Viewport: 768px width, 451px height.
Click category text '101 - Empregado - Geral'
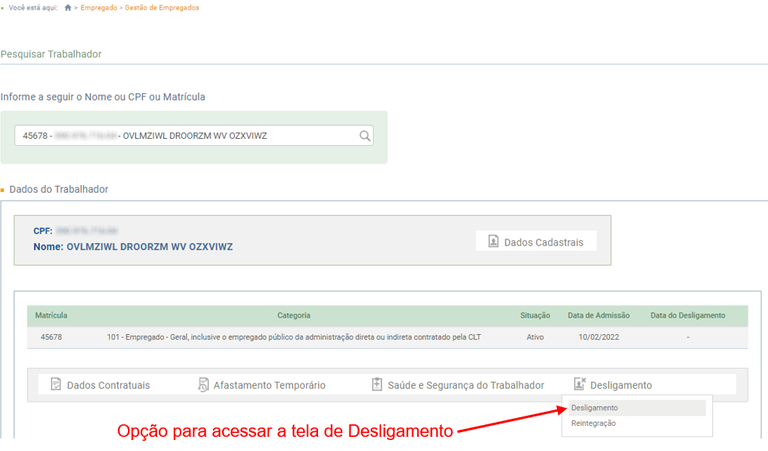coord(294,337)
